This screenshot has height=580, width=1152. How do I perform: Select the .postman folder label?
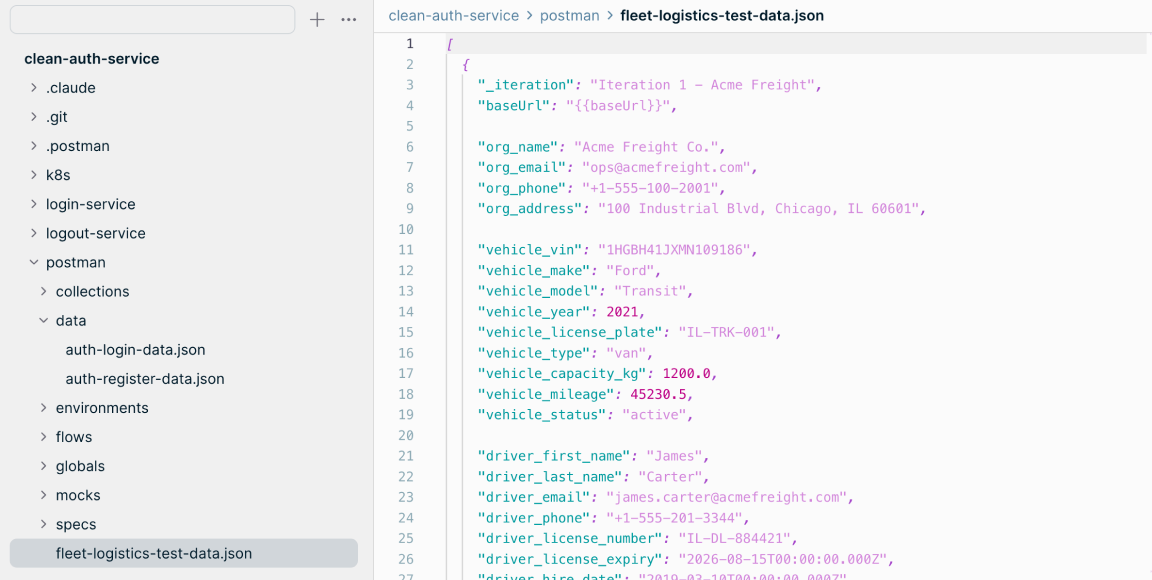(x=78, y=146)
